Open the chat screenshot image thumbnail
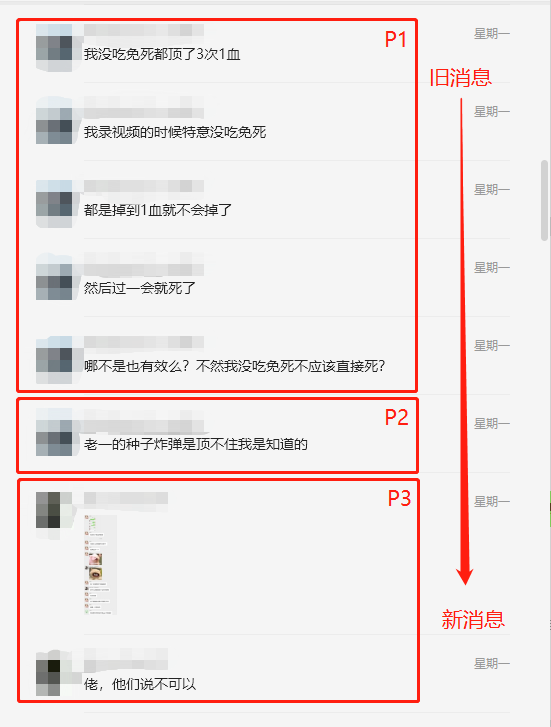 click(100, 565)
